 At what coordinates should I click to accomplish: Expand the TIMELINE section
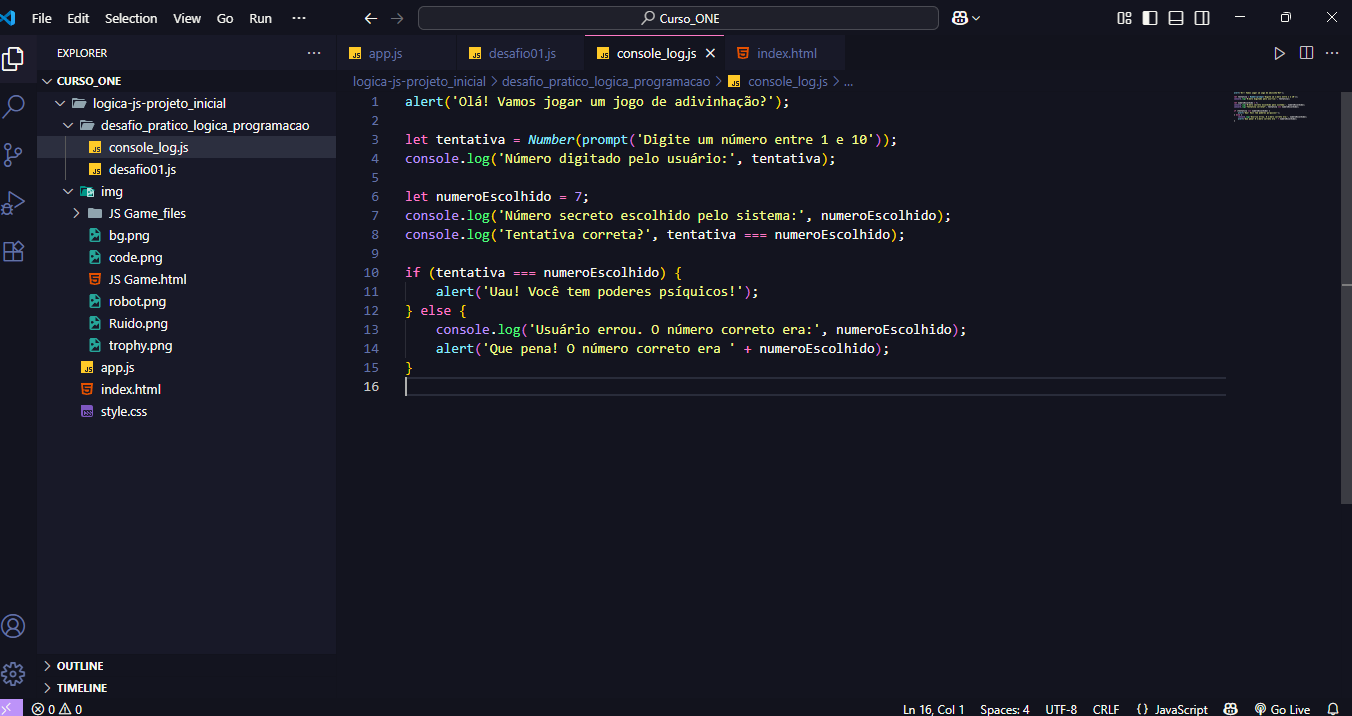[186, 688]
